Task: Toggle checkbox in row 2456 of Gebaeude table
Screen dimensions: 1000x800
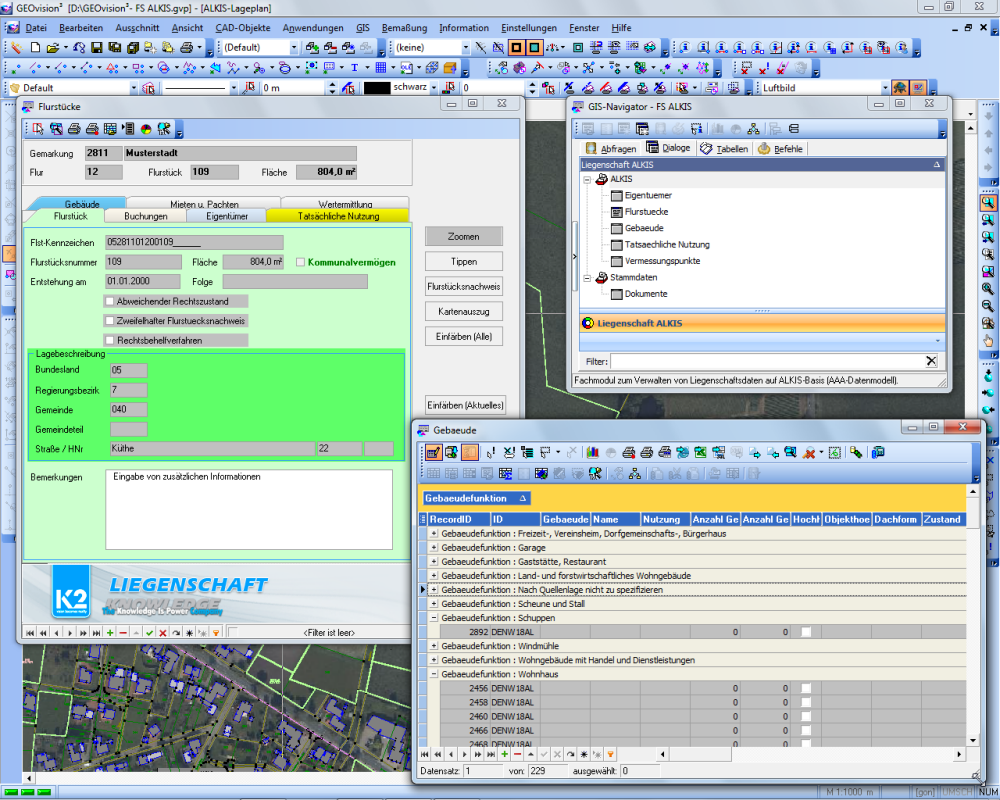Action: (806, 688)
